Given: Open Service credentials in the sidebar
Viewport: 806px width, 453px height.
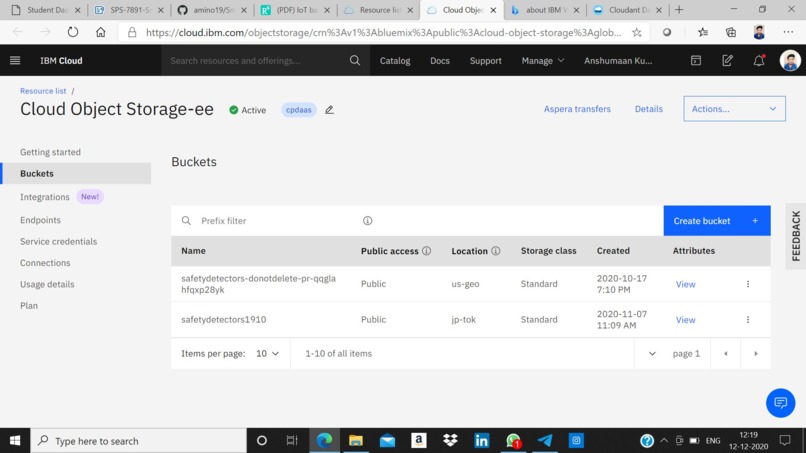Looking at the screenshot, I should click(x=59, y=242).
